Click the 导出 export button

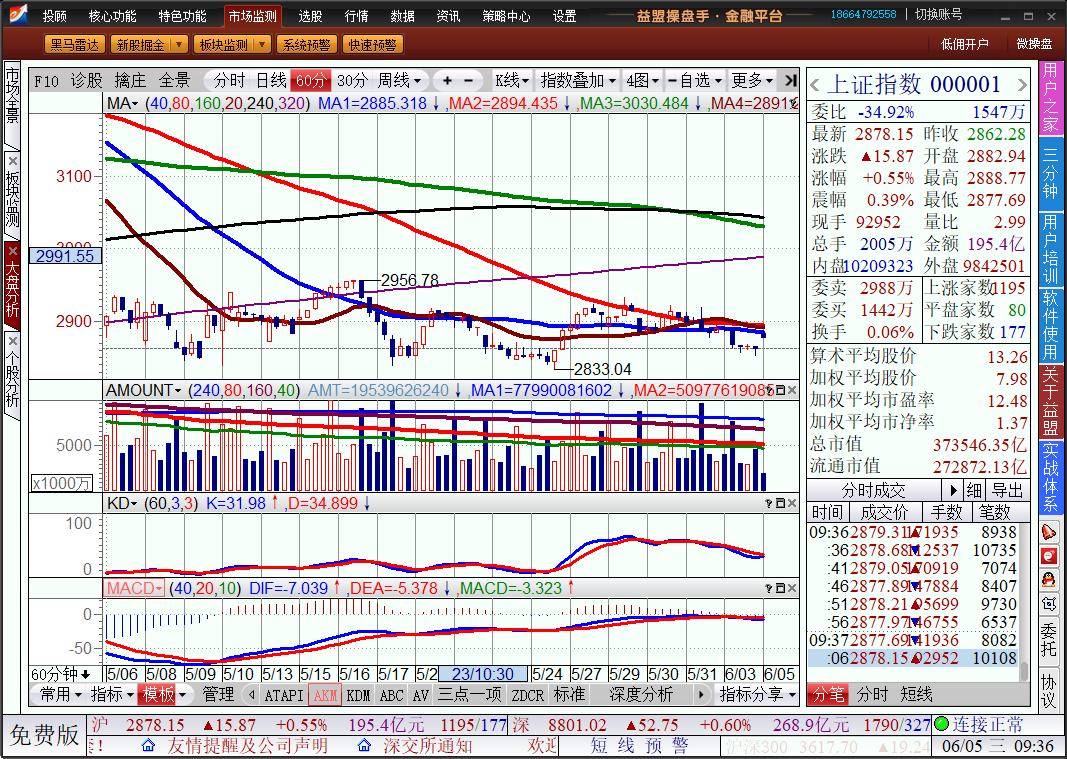tap(1007, 490)
